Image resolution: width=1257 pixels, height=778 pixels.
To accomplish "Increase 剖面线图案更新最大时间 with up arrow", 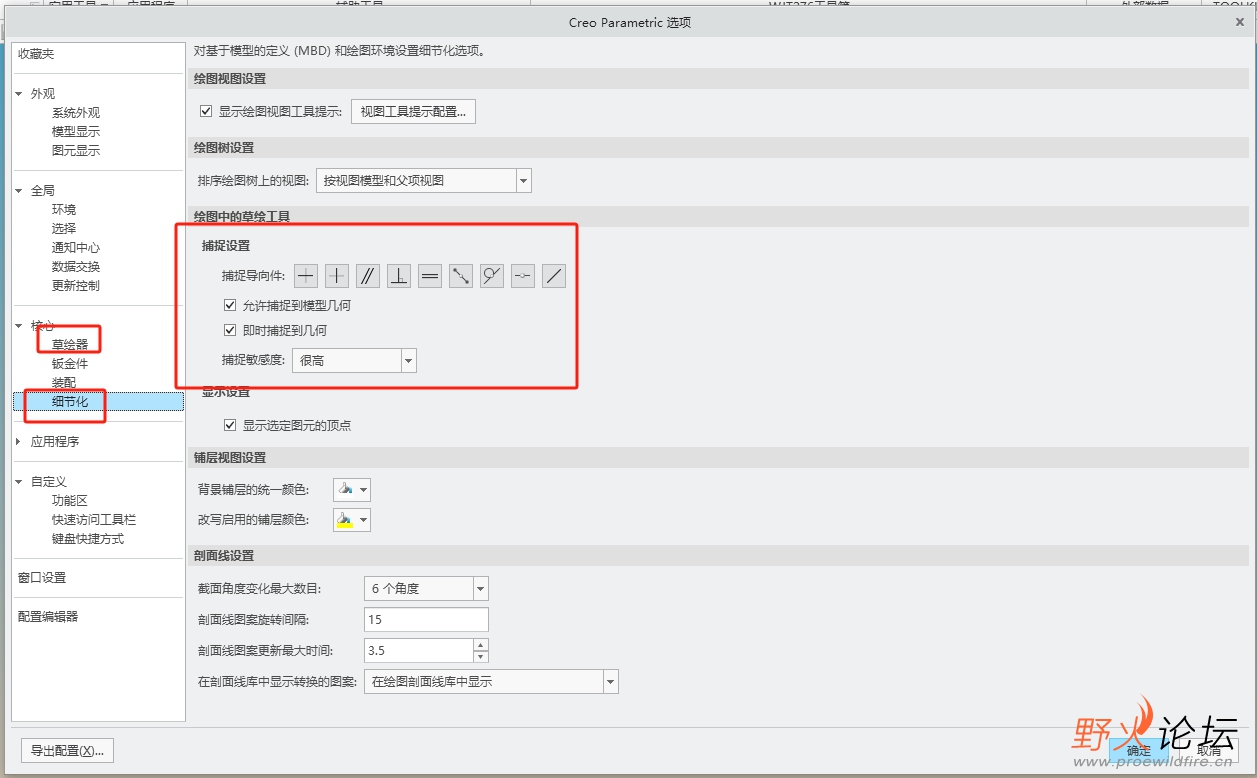I will tap(481, 645).
